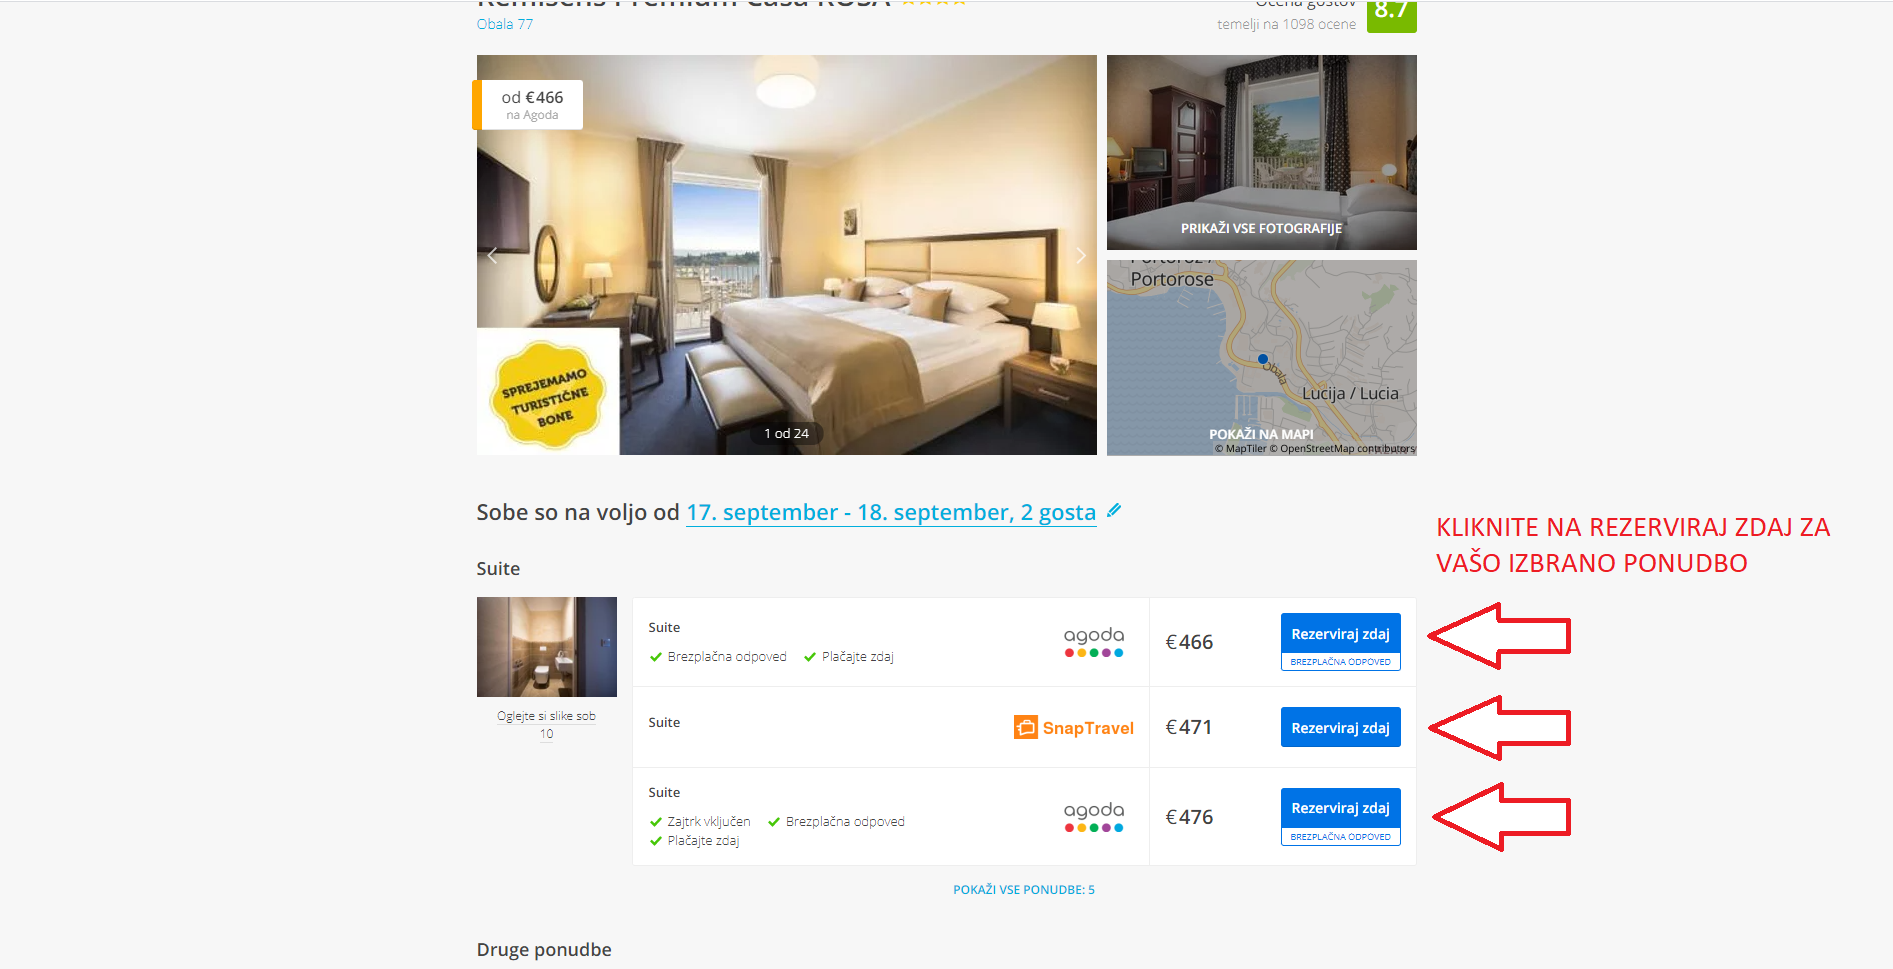Expand all offers via Pokaži vse ponudbe: 5

1023,889
